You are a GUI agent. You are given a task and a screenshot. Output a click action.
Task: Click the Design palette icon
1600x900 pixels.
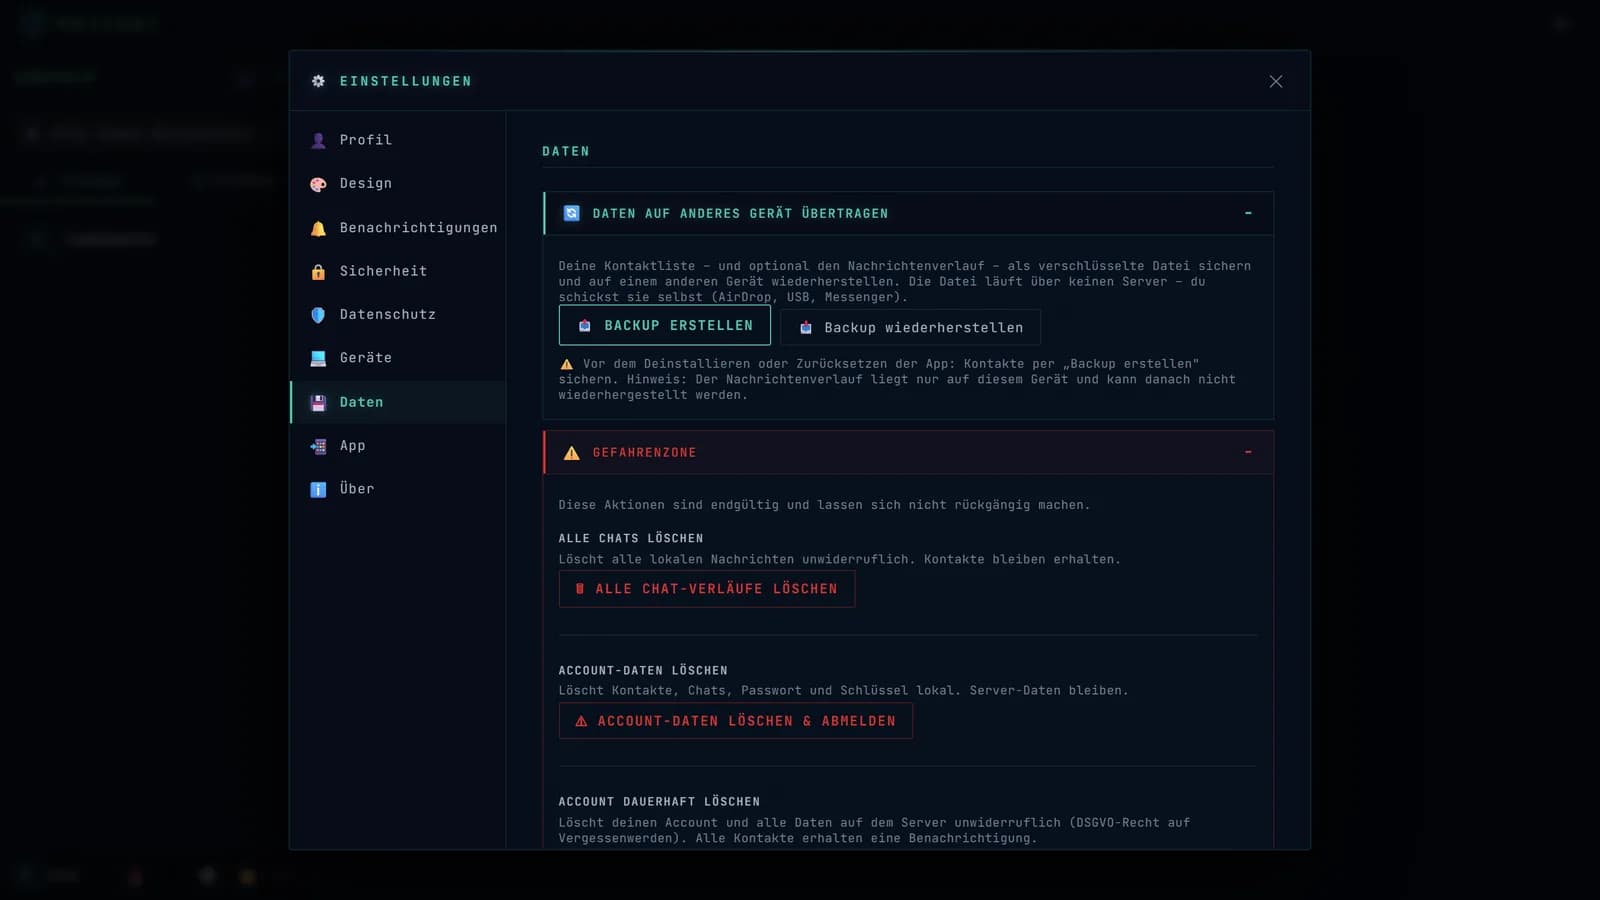(318, 184)
